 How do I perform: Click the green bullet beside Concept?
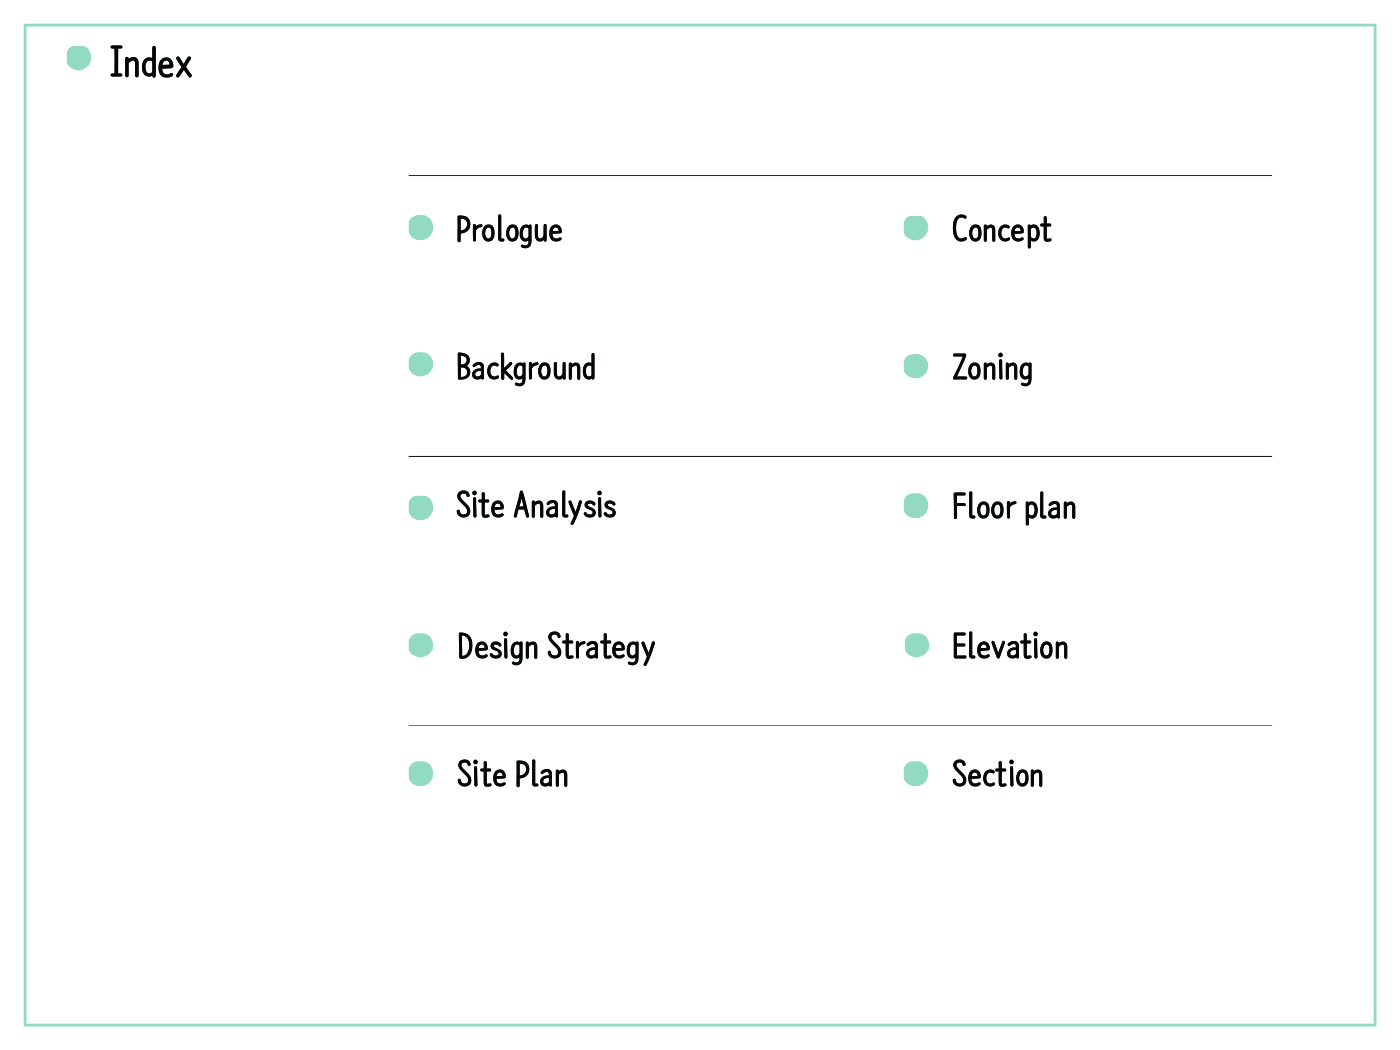[x=916, y=228]
